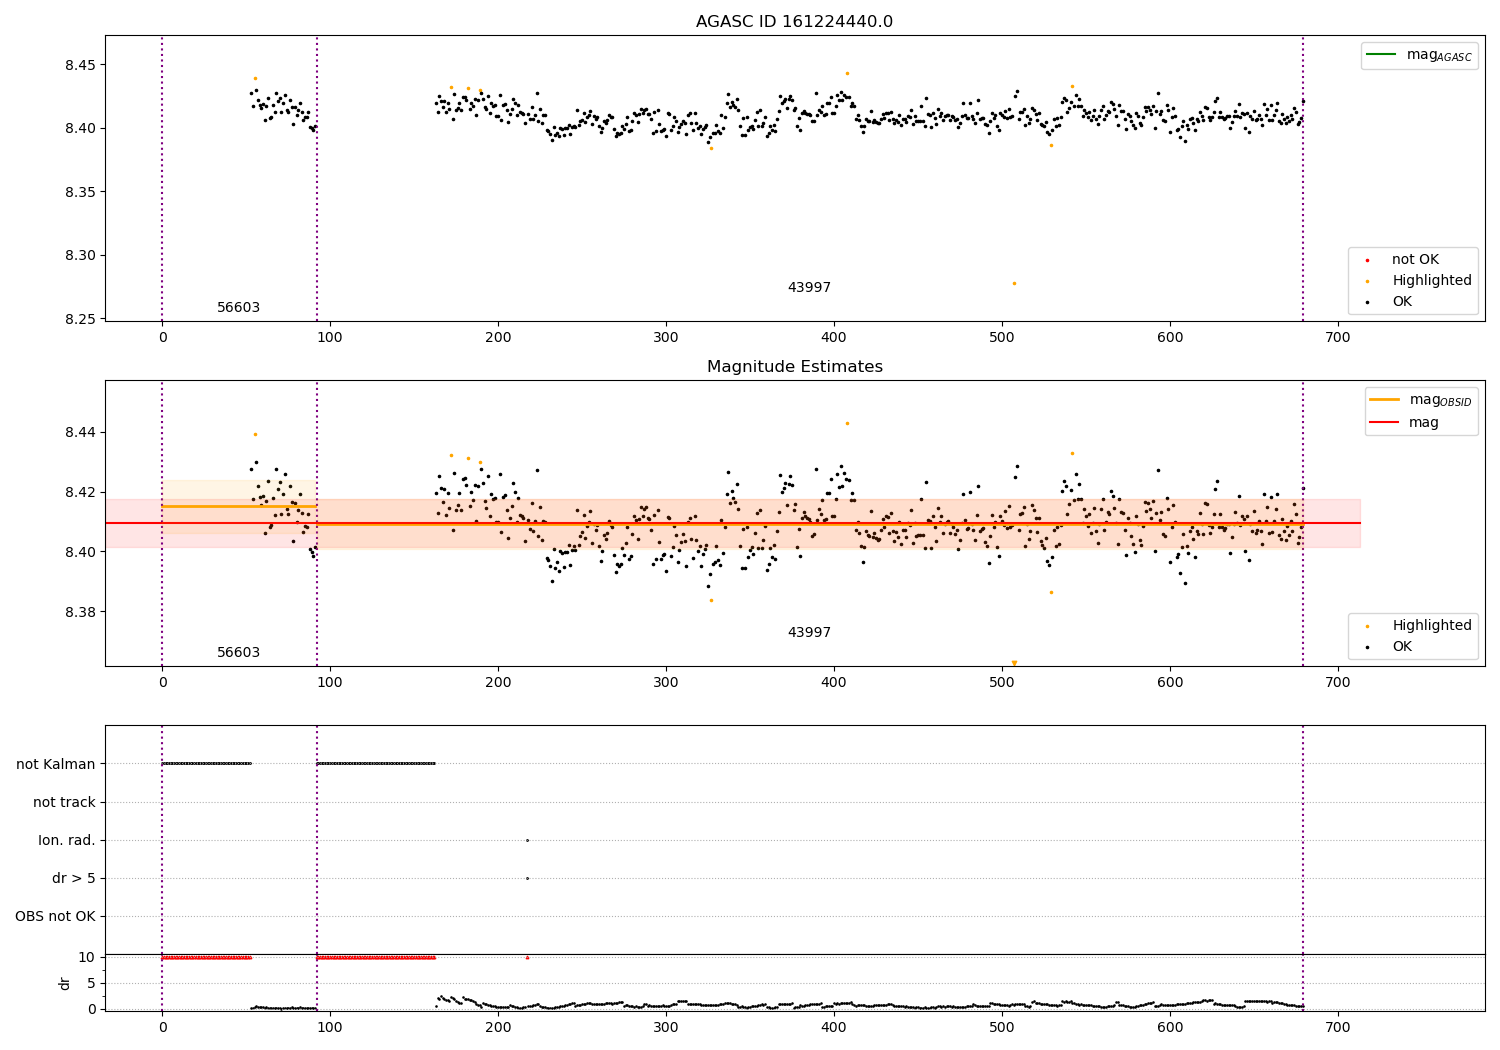
Task: Click the 8.35 tick label in top panel
Action: (x=79, y=192)
